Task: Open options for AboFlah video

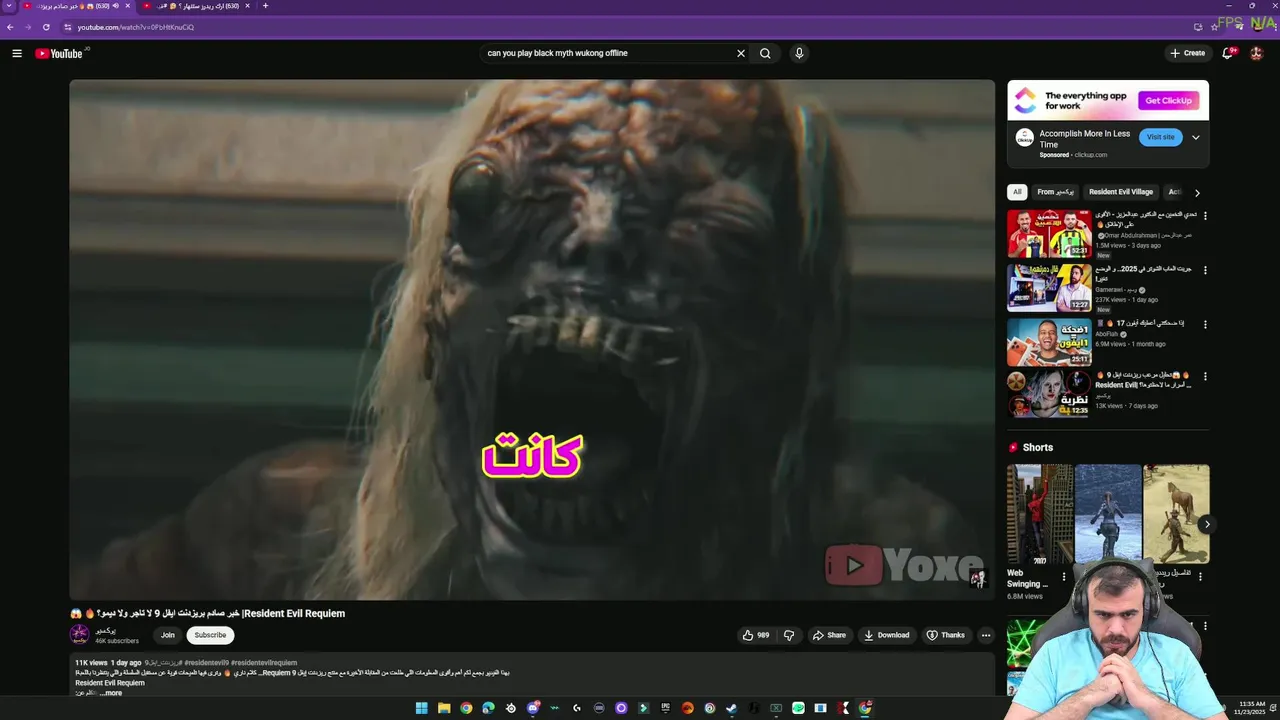Action: (1205, 324)
